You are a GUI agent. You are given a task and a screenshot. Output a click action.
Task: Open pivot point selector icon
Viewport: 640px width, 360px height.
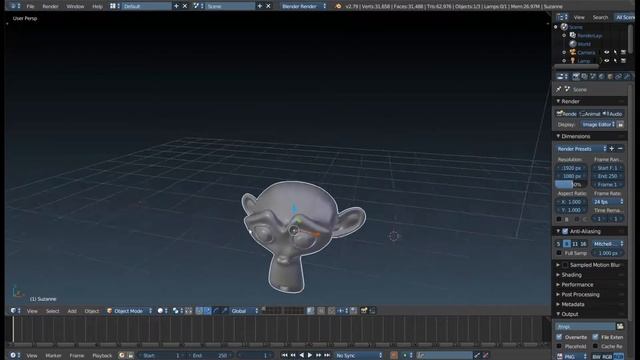(177, 311)
